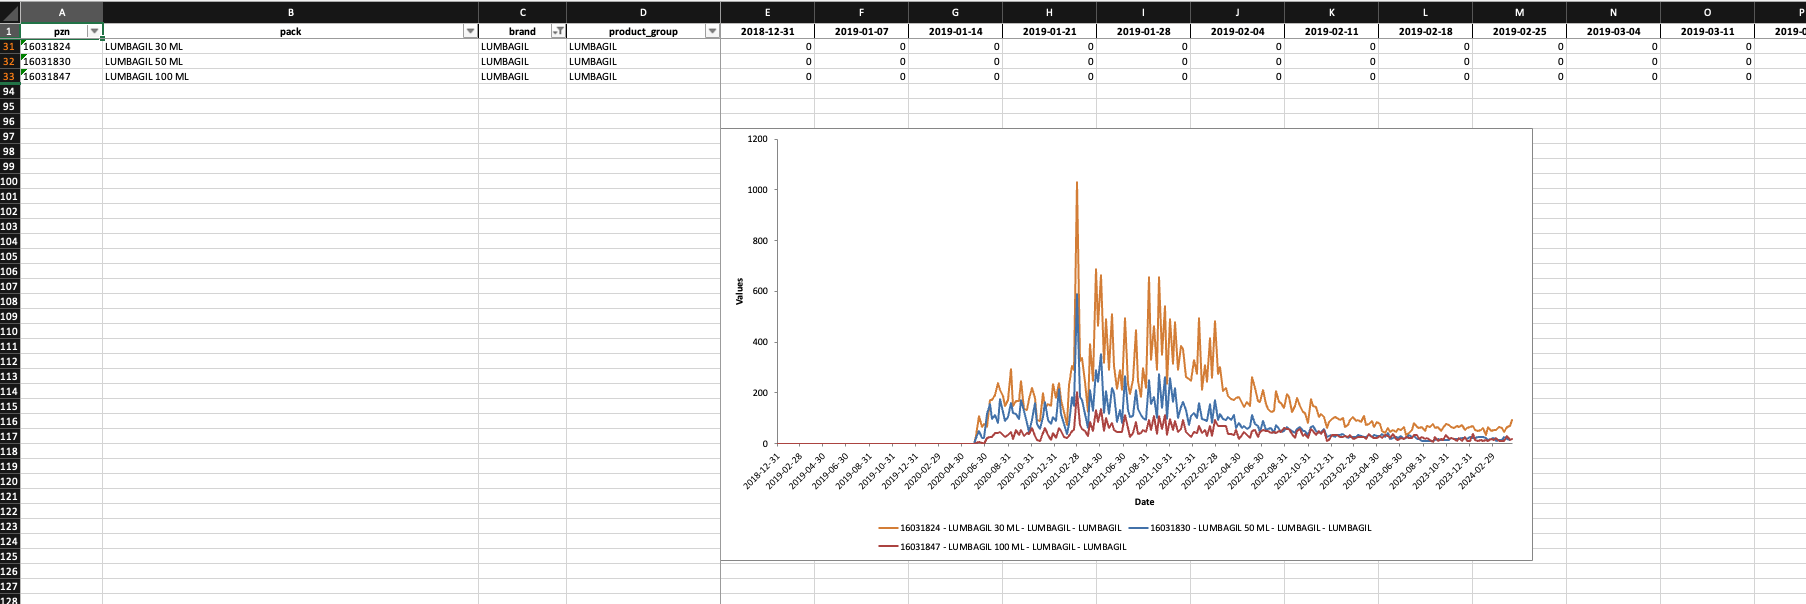Click the 2019-02-18 date header cell
The image size is (1806, 604).
1426,31
